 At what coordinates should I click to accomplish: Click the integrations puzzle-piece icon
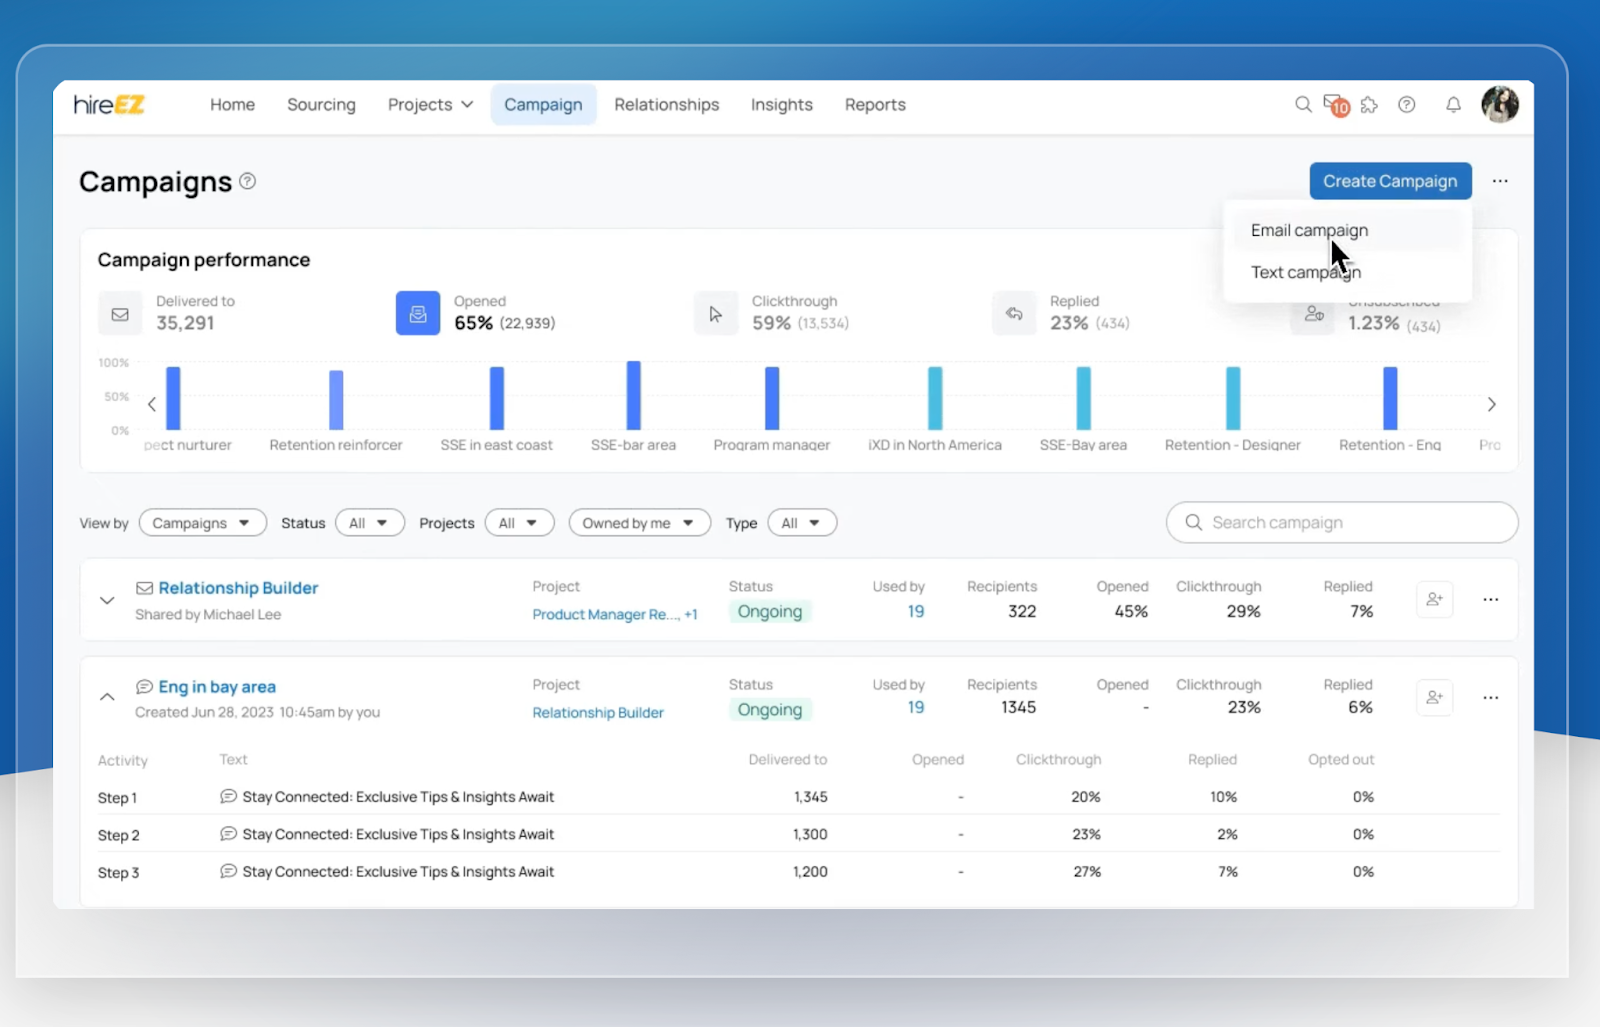tap(1369, 104)
